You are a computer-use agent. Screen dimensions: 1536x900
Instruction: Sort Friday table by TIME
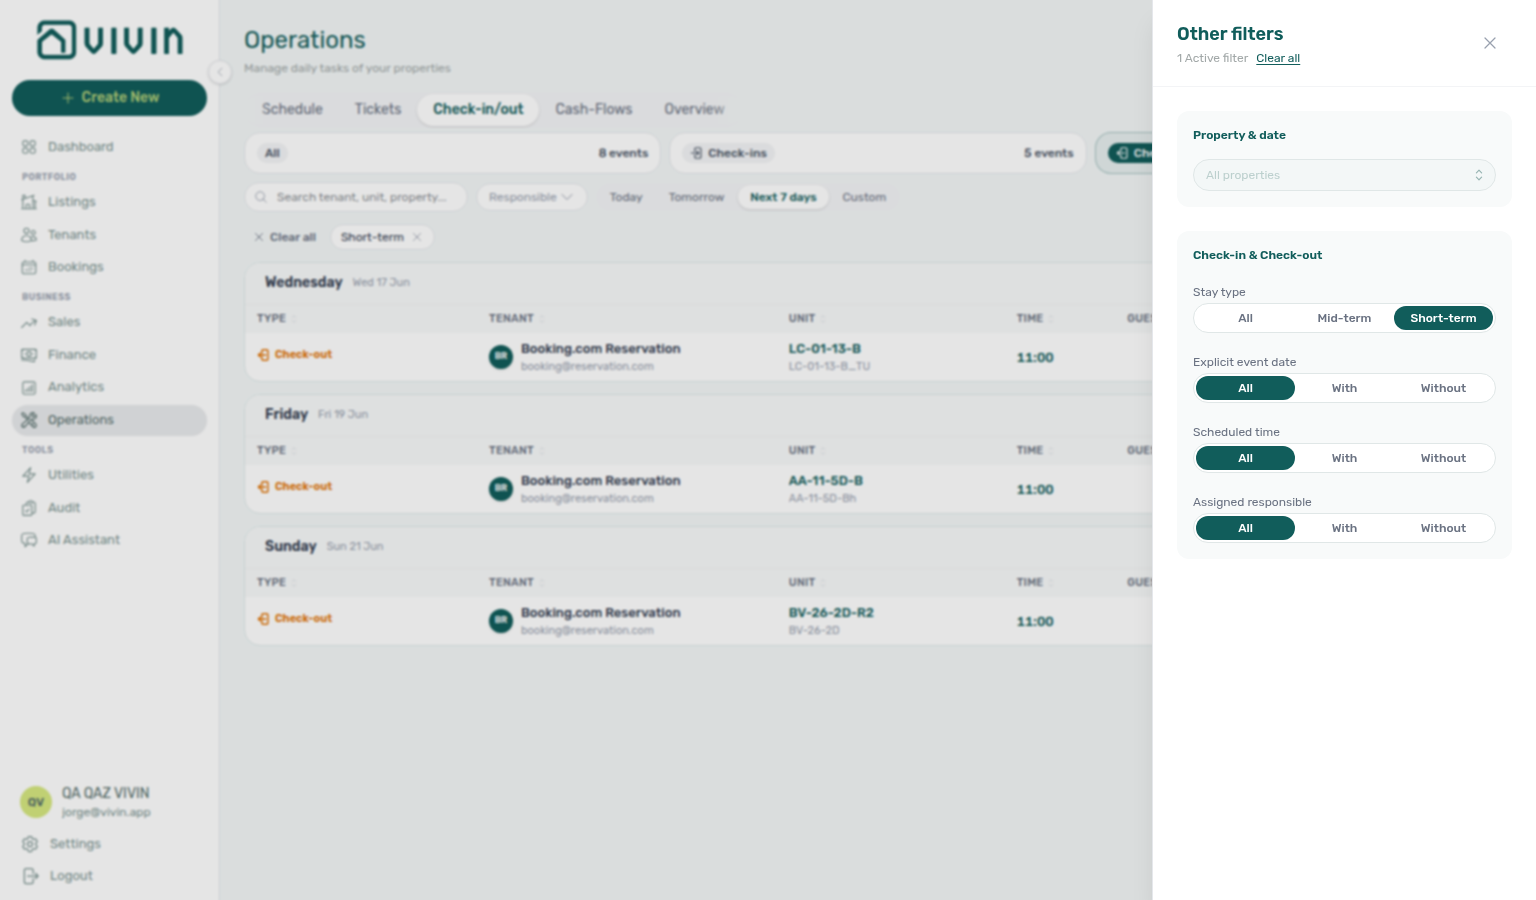1033,450
